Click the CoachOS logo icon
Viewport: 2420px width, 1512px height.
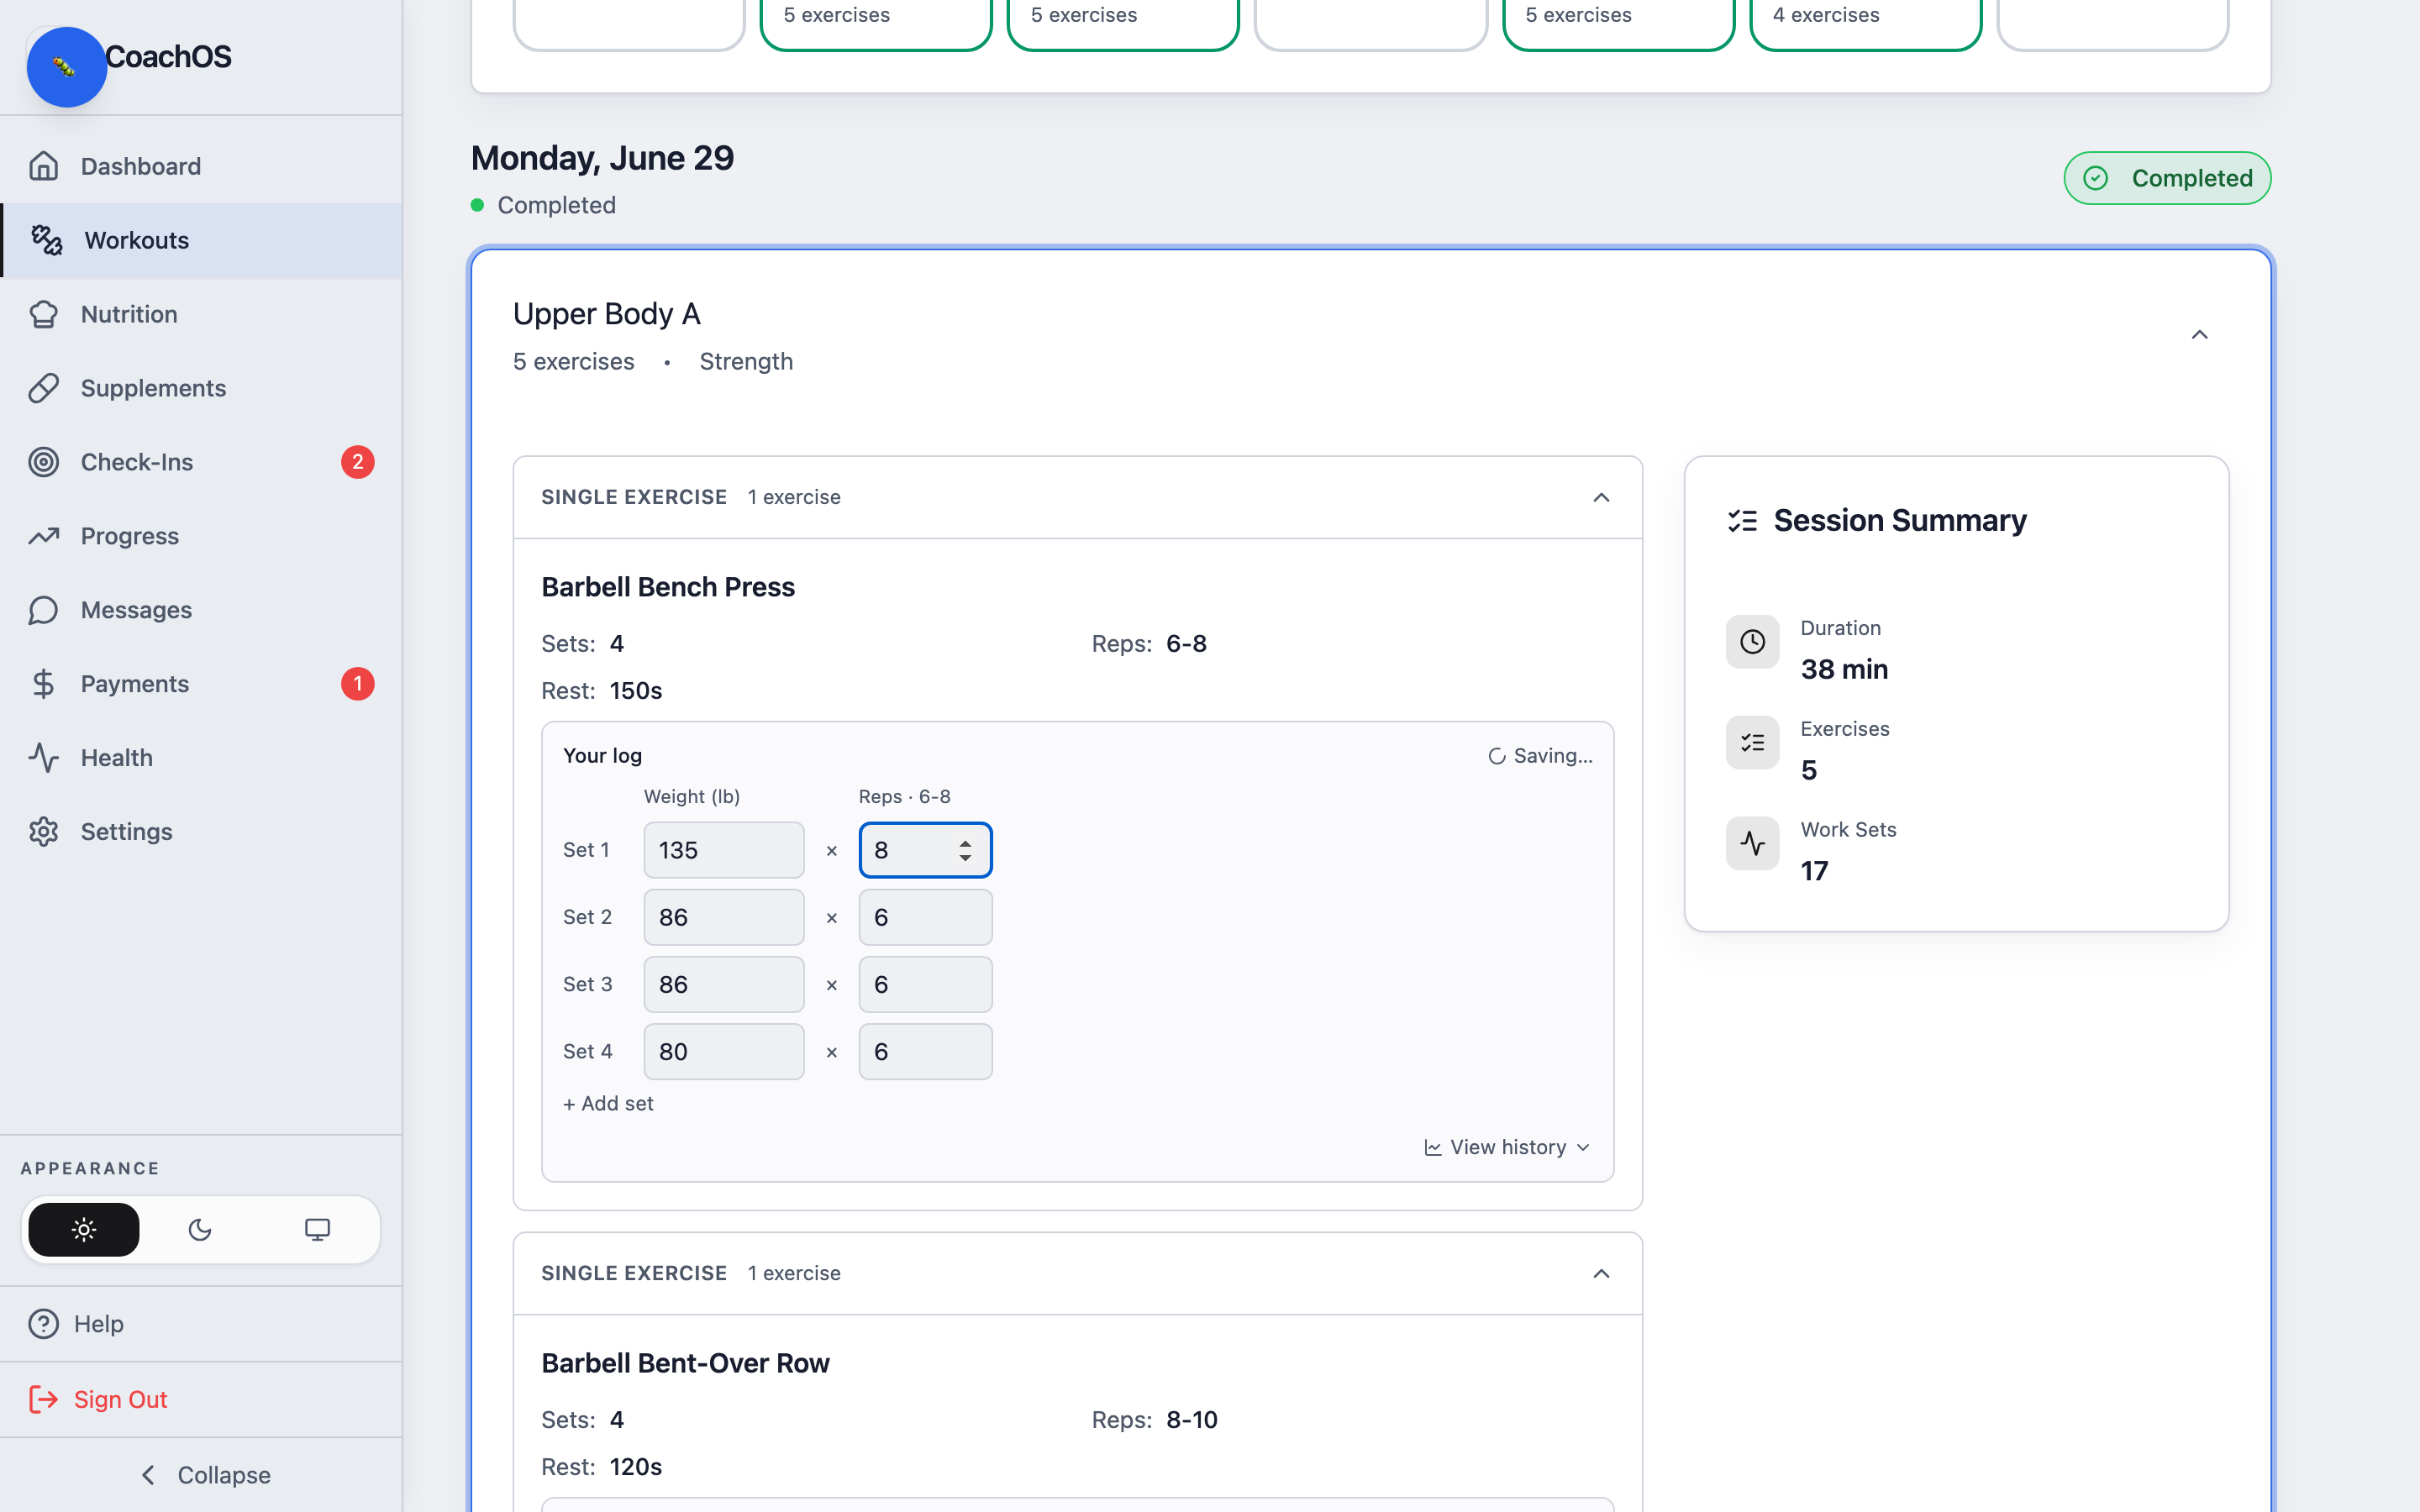pyautogui.click(x=66, y=67)
